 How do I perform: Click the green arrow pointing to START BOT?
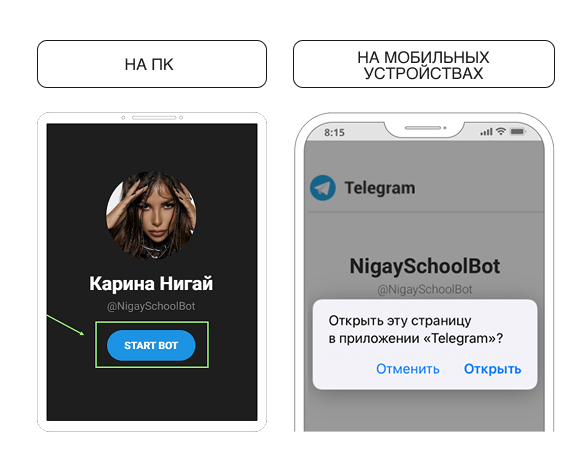point(65,325)
